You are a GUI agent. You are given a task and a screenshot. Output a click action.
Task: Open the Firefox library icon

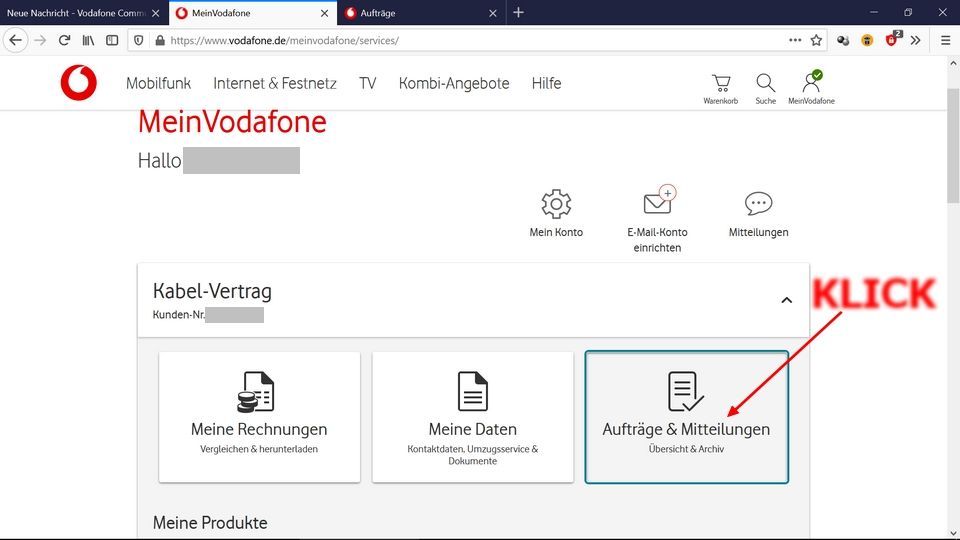pyautogui.click(x=88, y=40)
